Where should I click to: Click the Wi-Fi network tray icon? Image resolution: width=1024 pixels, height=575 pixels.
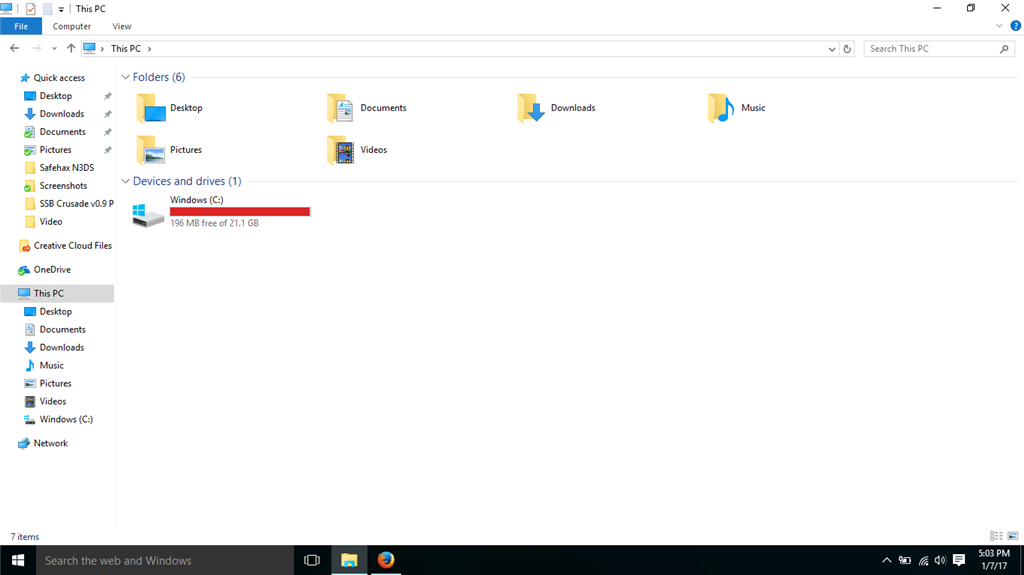923,560
